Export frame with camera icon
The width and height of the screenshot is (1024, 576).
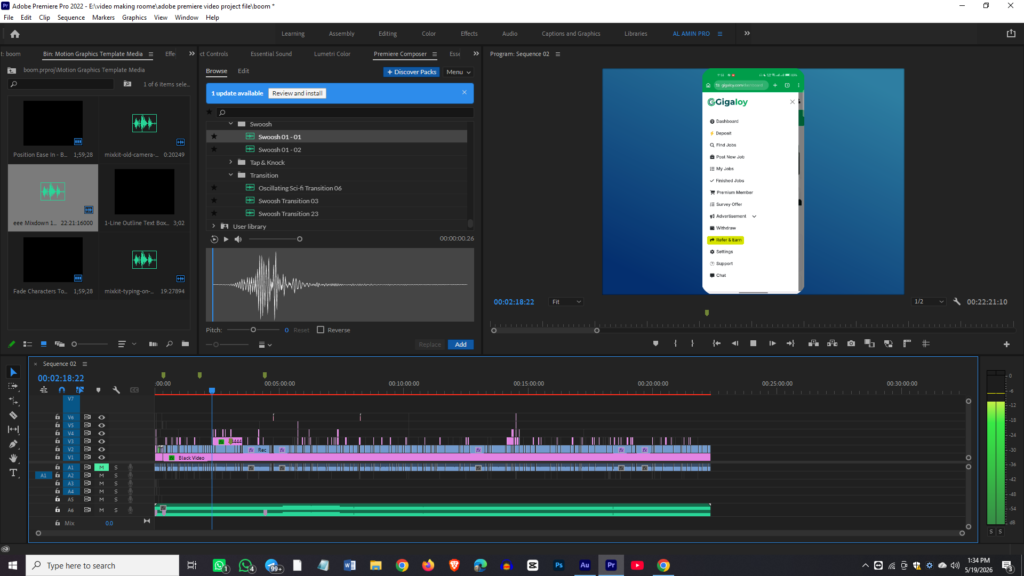point(851,344)
